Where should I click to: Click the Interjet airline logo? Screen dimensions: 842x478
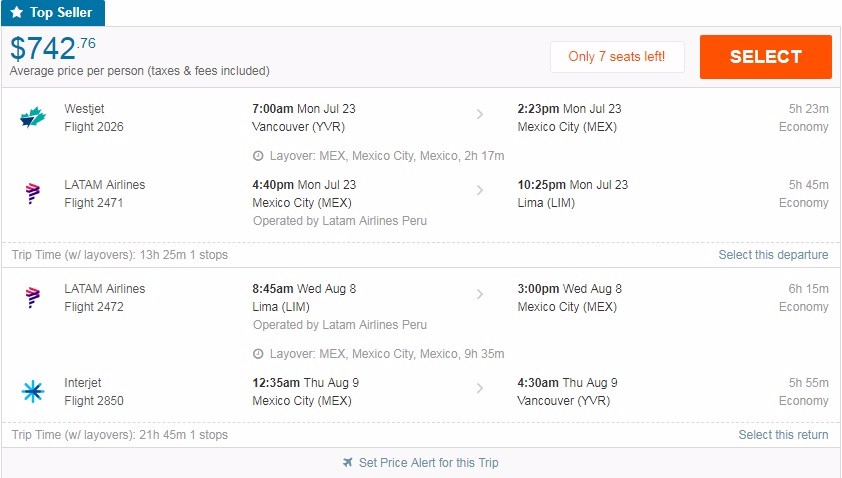33,392
